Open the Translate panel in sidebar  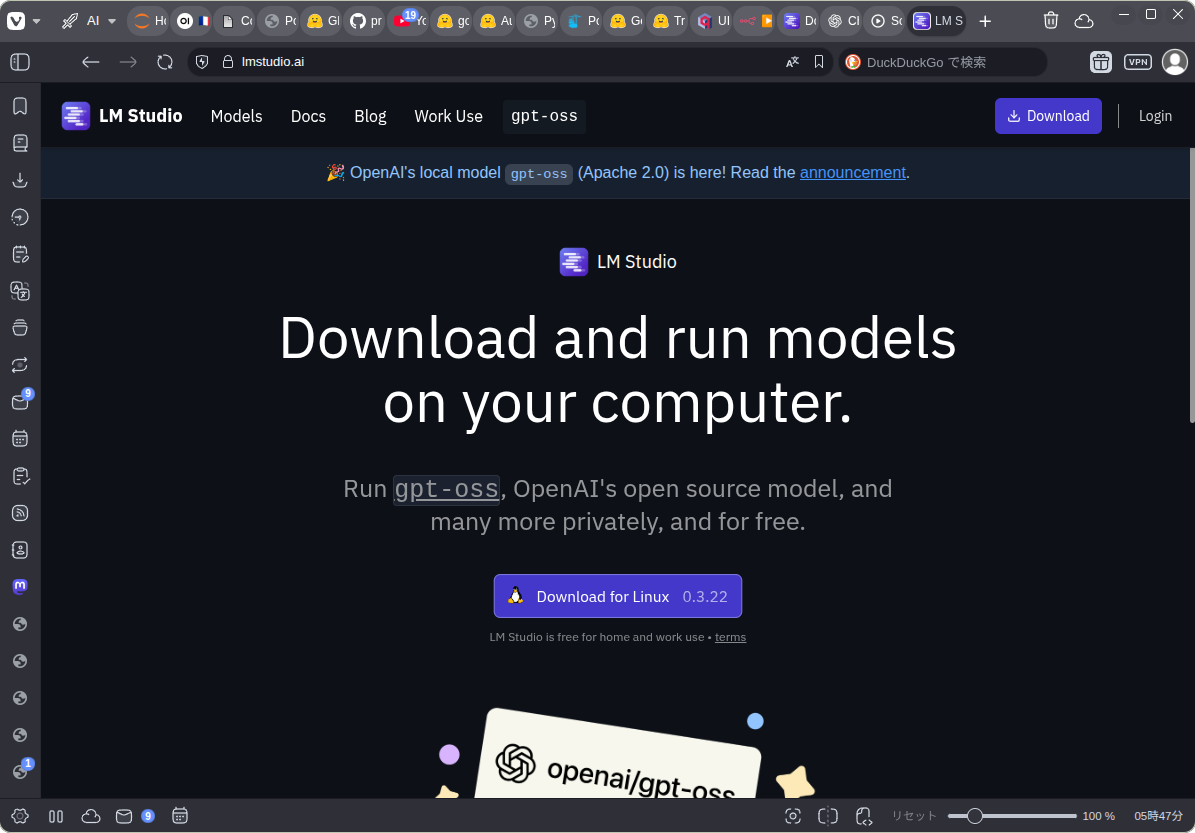coord(21,291)
